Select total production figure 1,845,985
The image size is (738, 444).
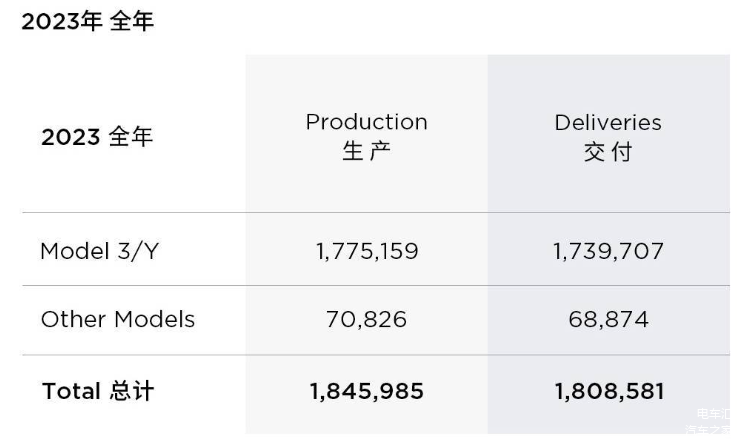367,391
